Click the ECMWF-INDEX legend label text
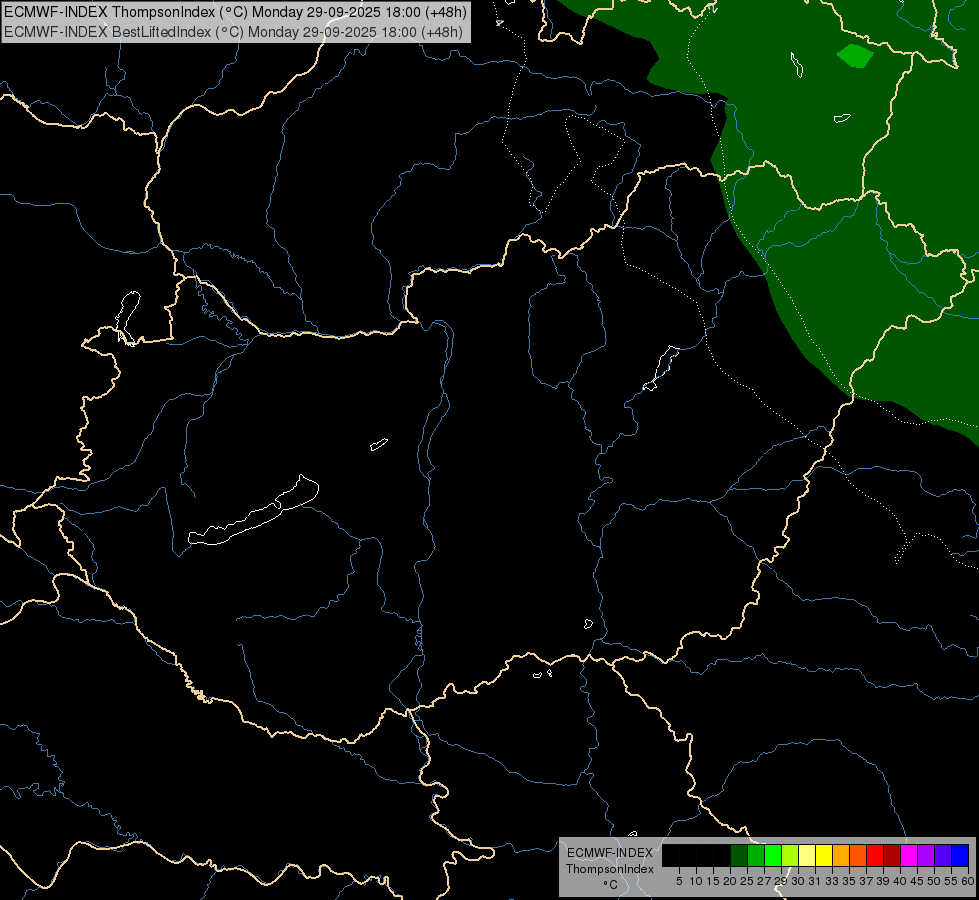The height and width of the screenshot is (900, 979). tap(609, 853)
